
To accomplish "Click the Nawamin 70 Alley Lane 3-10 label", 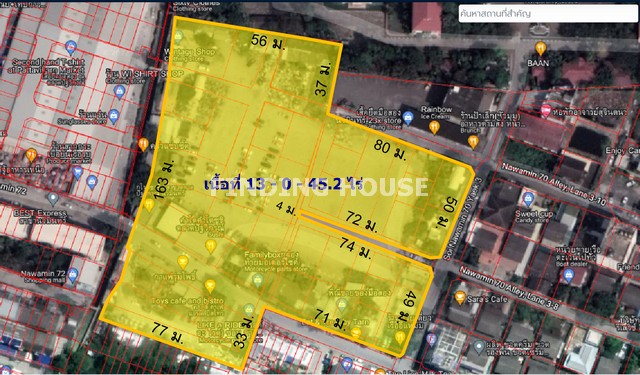I will (x=554, y=184).
